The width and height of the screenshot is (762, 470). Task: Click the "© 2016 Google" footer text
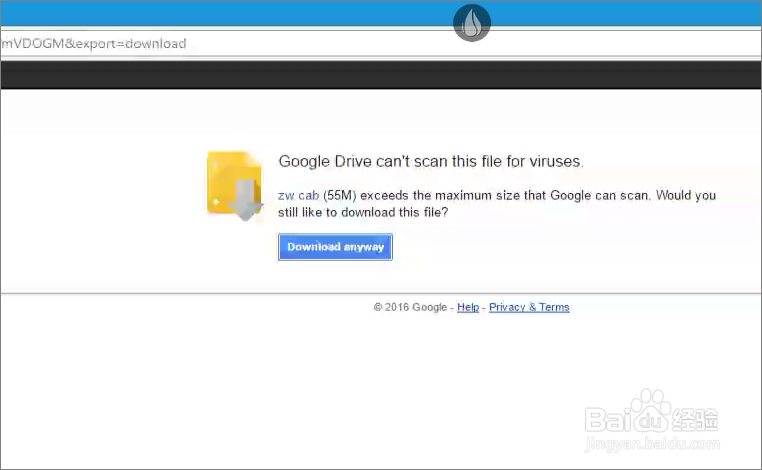(x=410, y=307)
